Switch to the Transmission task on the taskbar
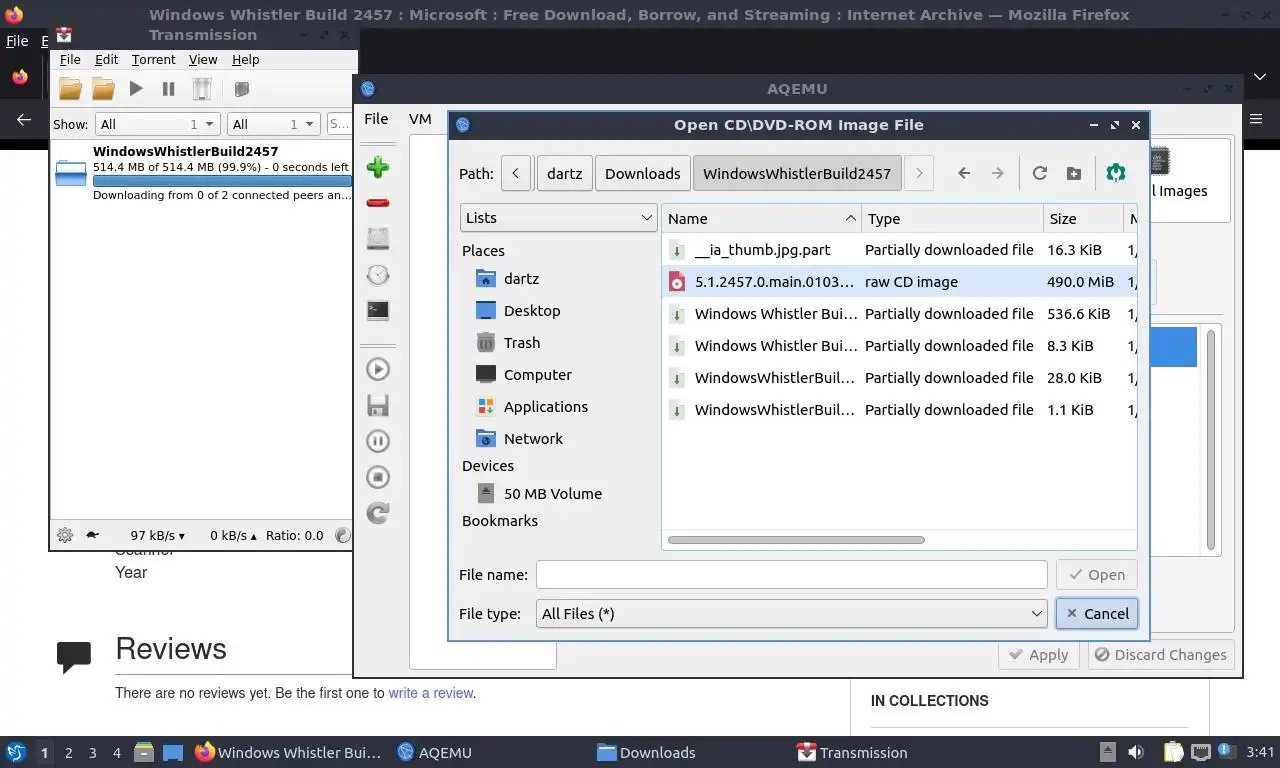This screenshot has width=1280, height=768. coord(852,752)
